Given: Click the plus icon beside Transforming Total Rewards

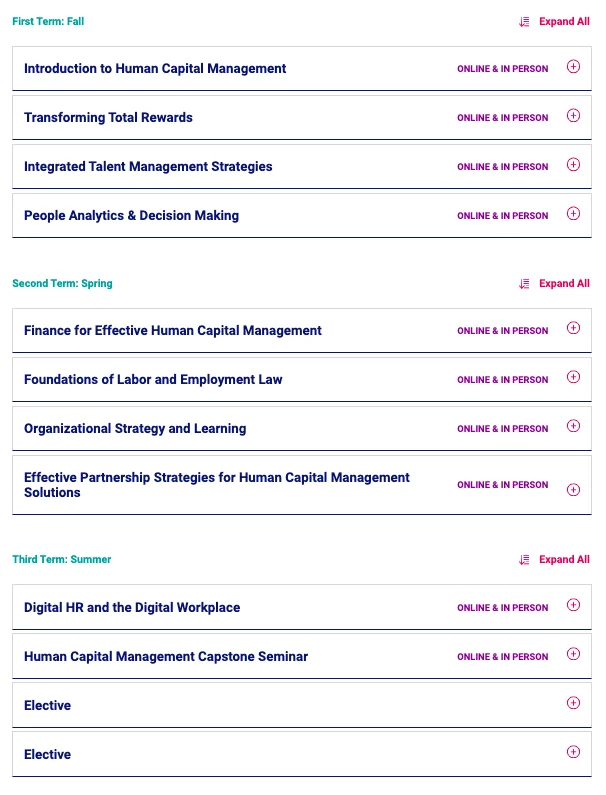Looking at the screenshot, I should coord(573,116).
